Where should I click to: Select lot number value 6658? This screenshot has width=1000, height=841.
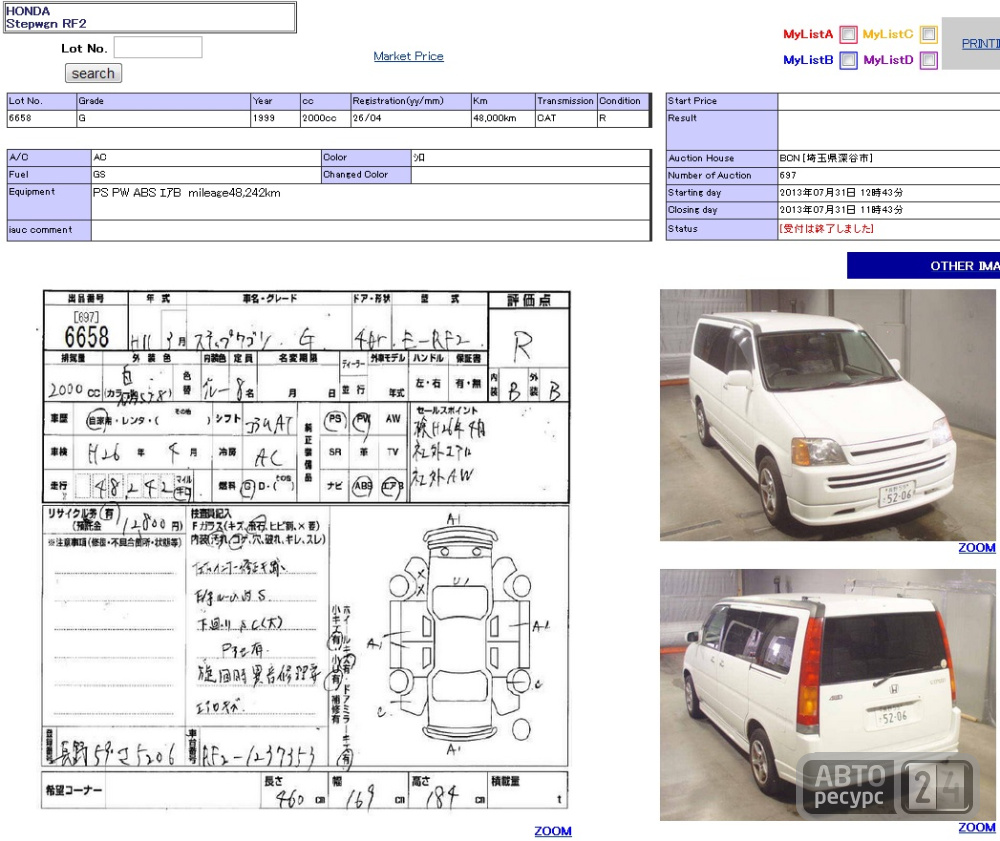pyautogui.click(x=20, y=118)
